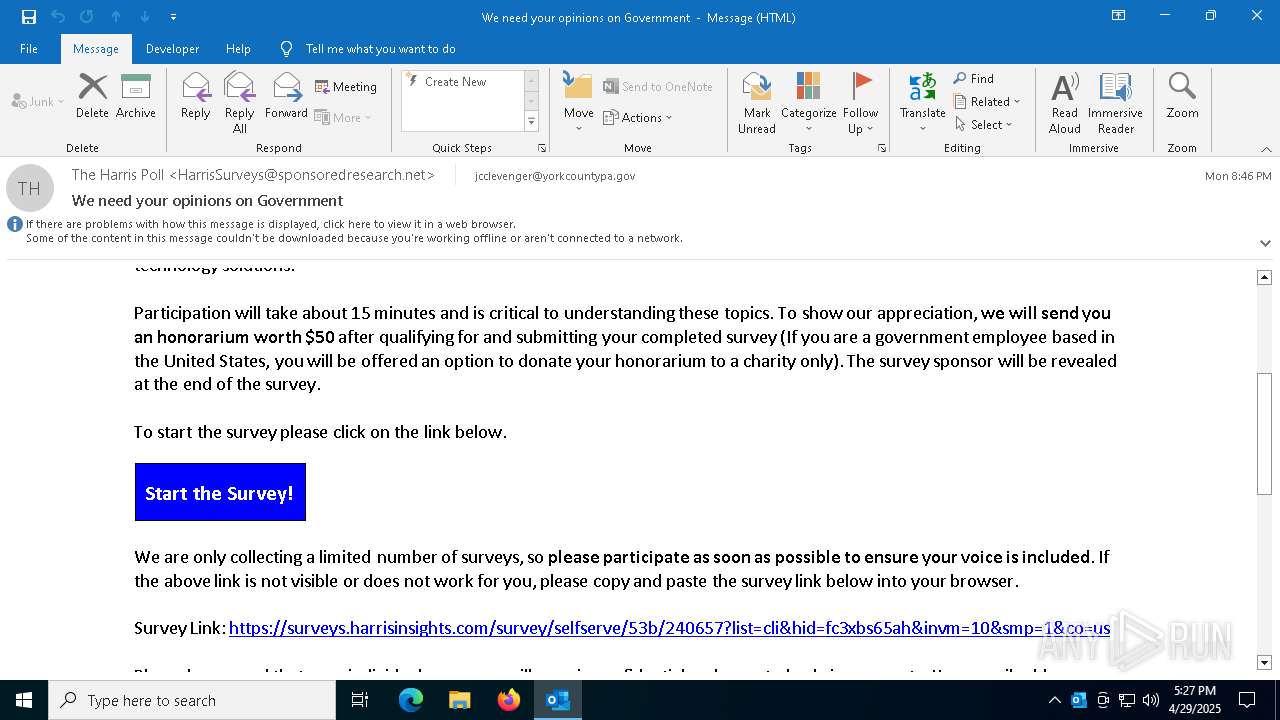
Task: Open the Junk dropdown
Action: pos(38,102)
